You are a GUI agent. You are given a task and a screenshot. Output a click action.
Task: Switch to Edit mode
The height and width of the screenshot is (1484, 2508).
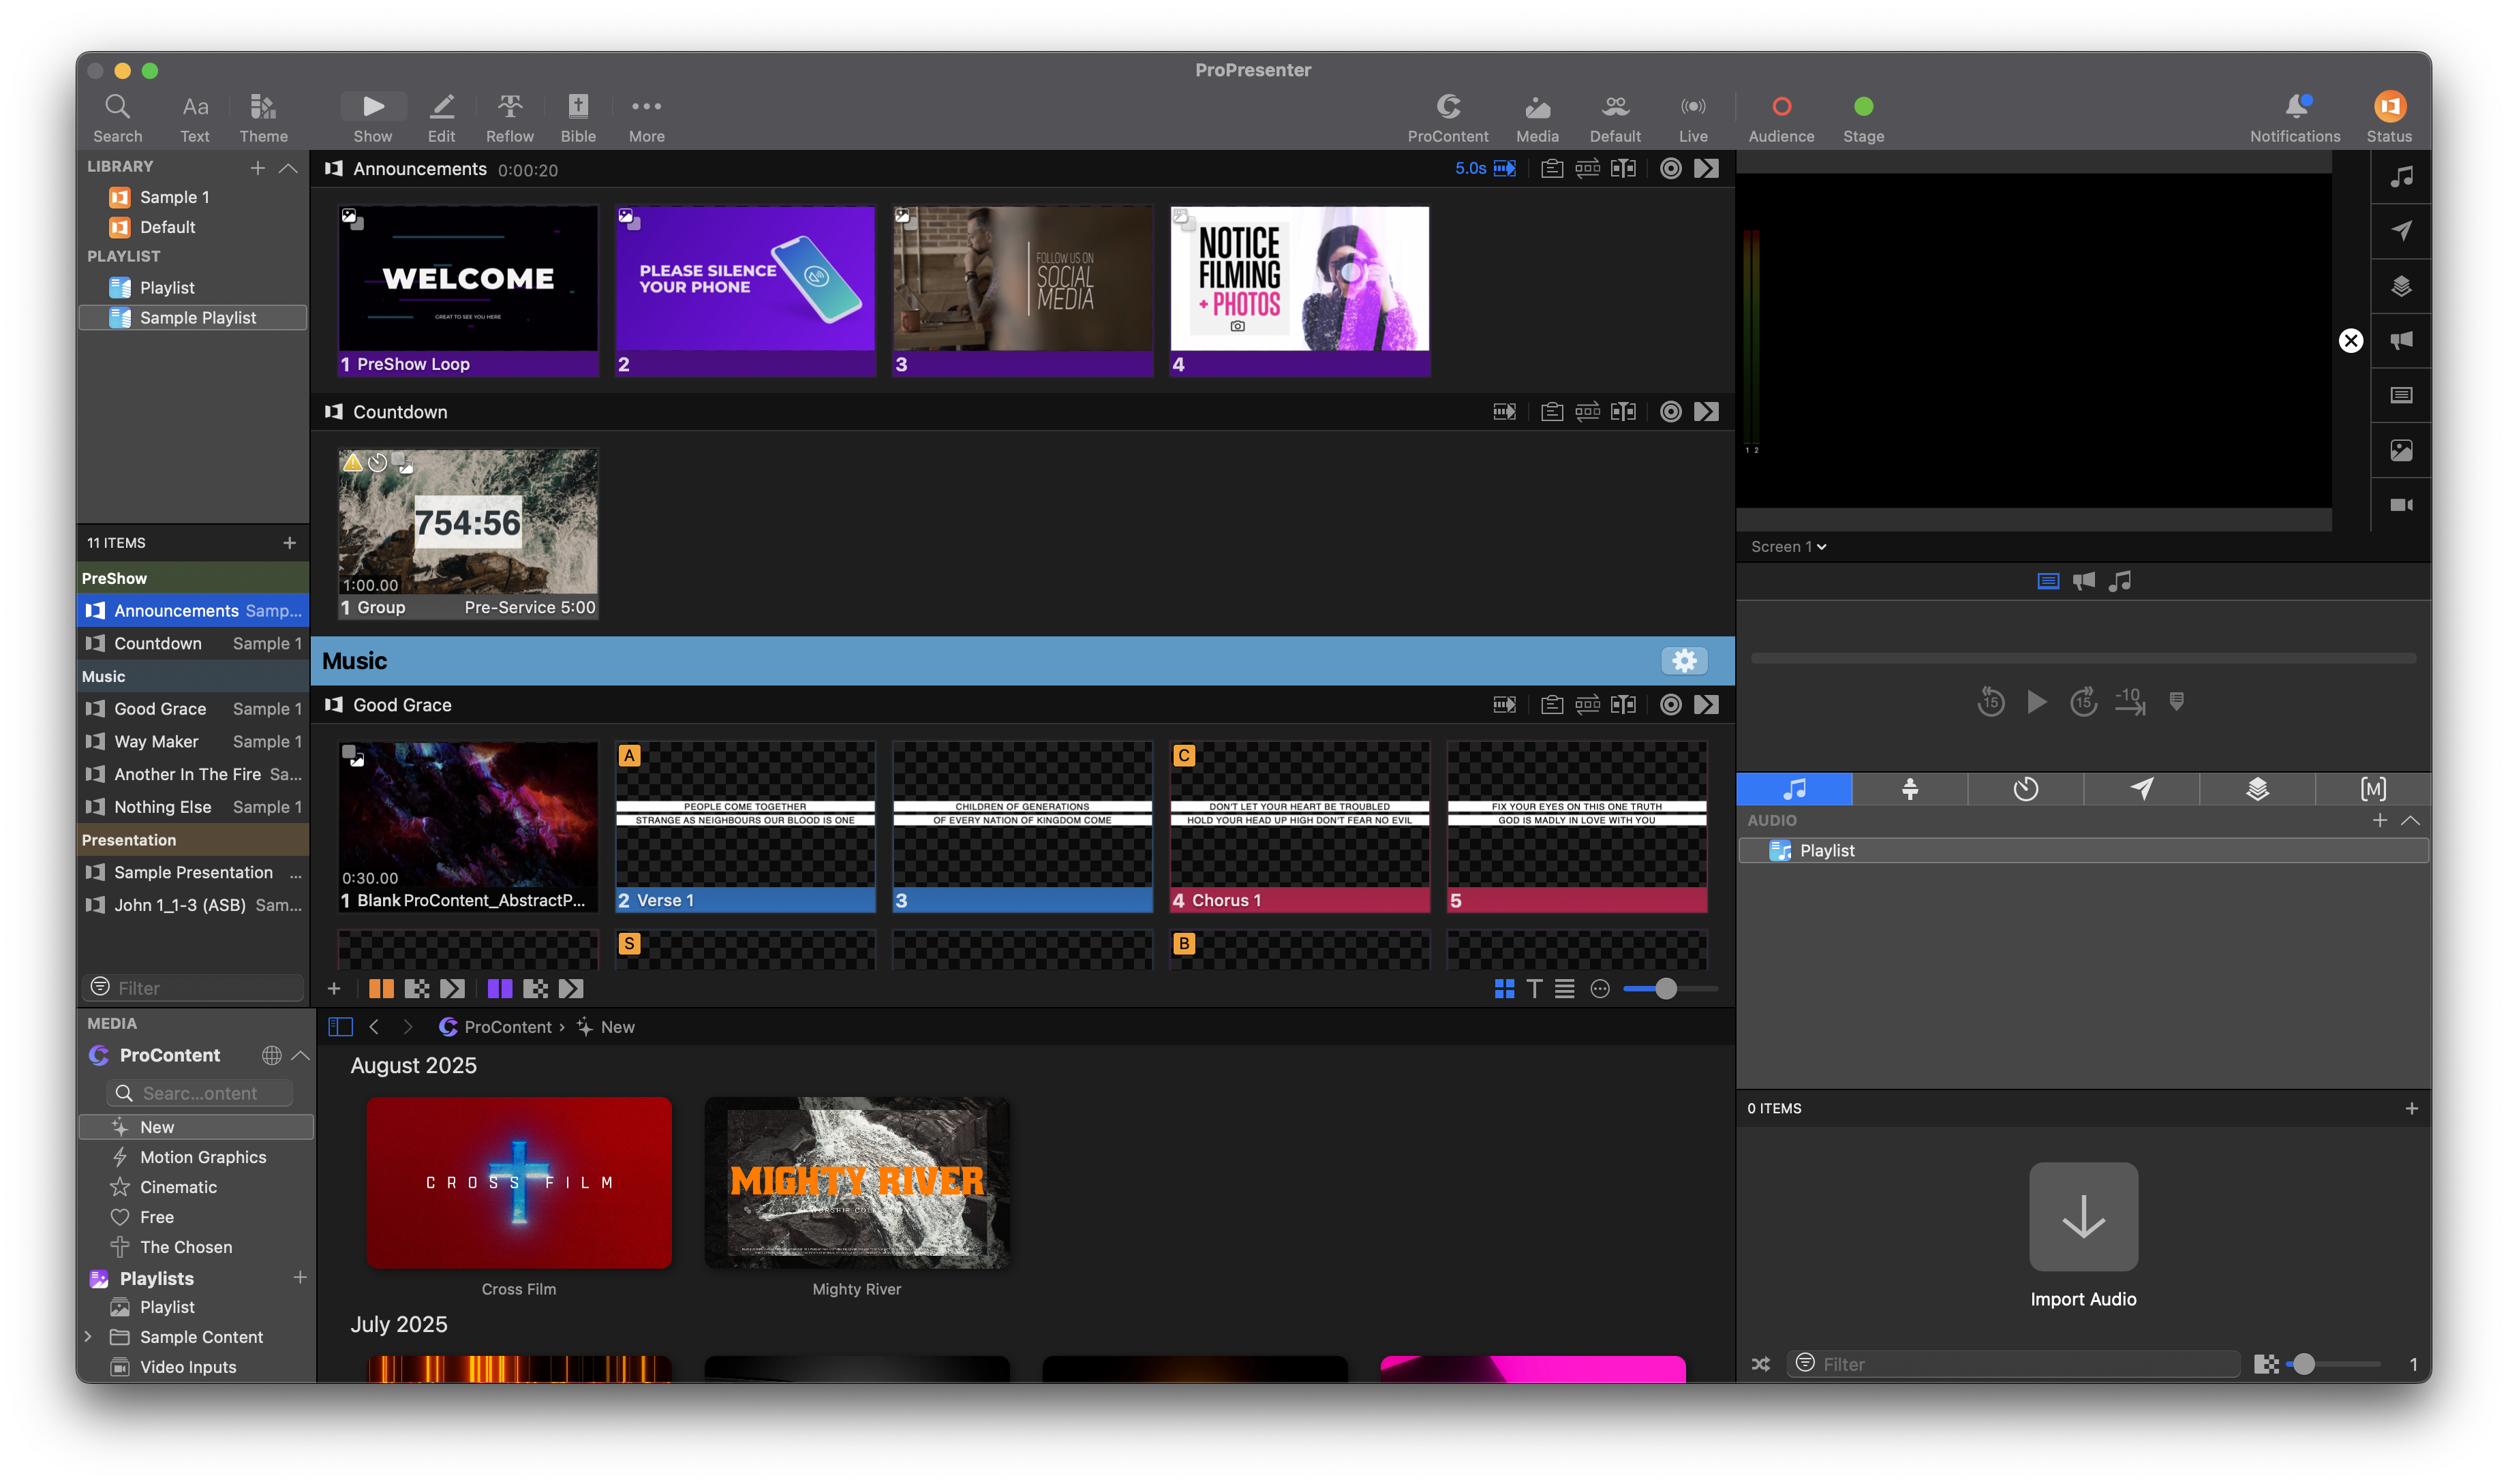click(441, 118)
